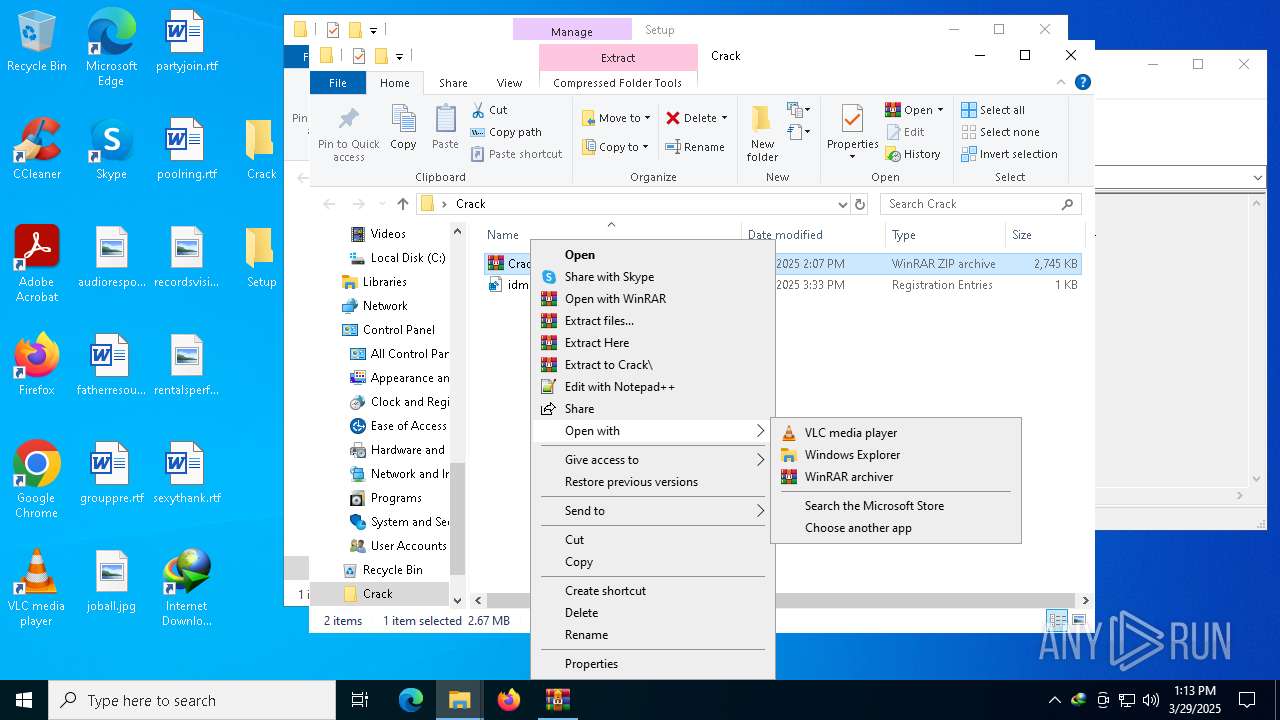Choose Open in context menu
This screenshot has height=720, width=1280.
[x=653, y=255]
